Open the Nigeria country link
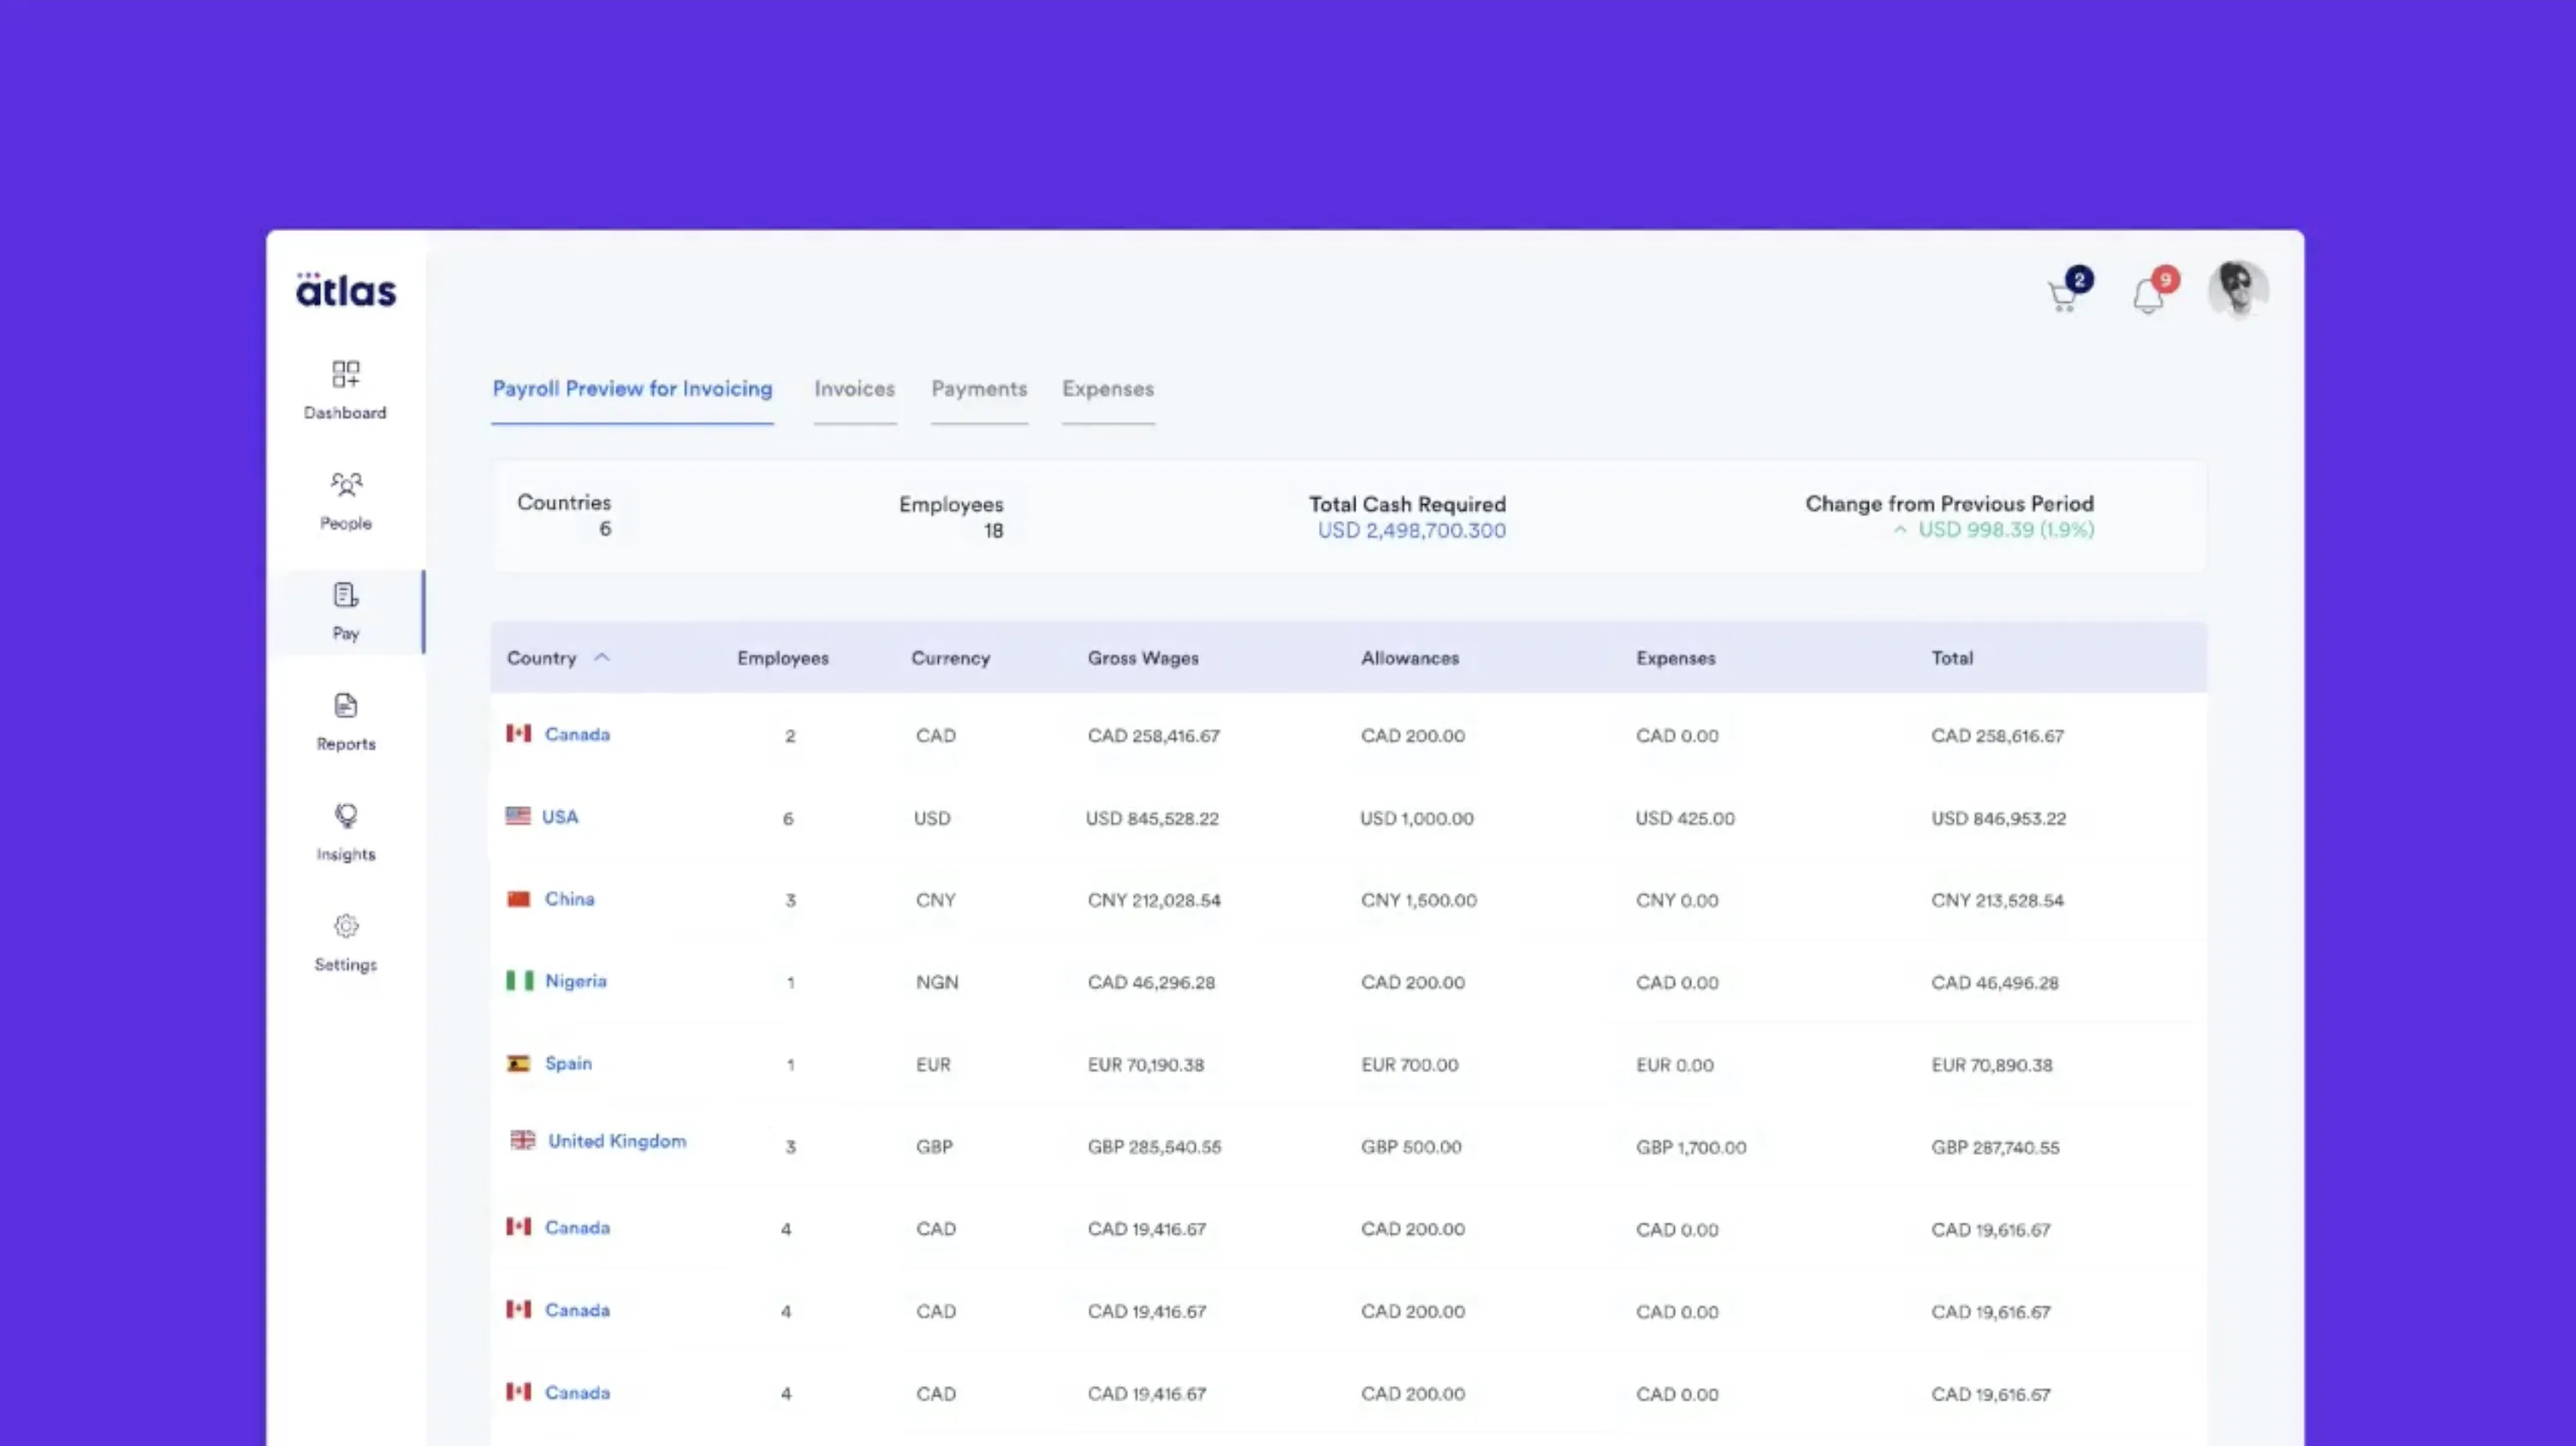 (x=576, y=981)
